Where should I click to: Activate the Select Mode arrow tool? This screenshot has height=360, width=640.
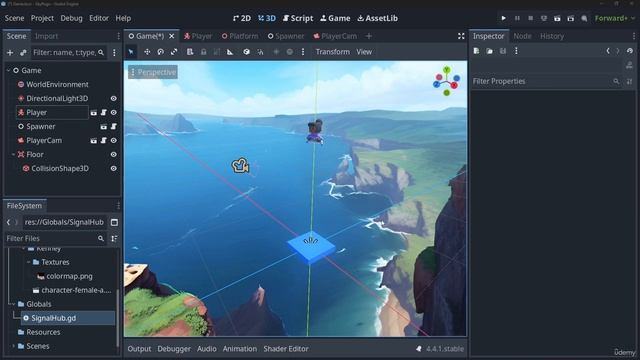[x=131, y=52]
